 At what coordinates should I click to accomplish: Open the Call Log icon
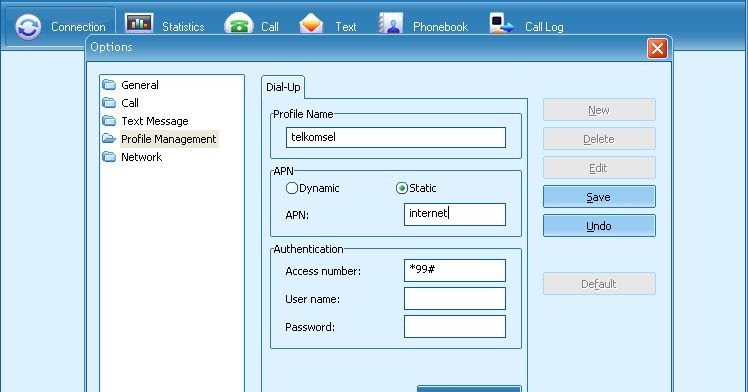pyautogui.click(x=501, y=23)
